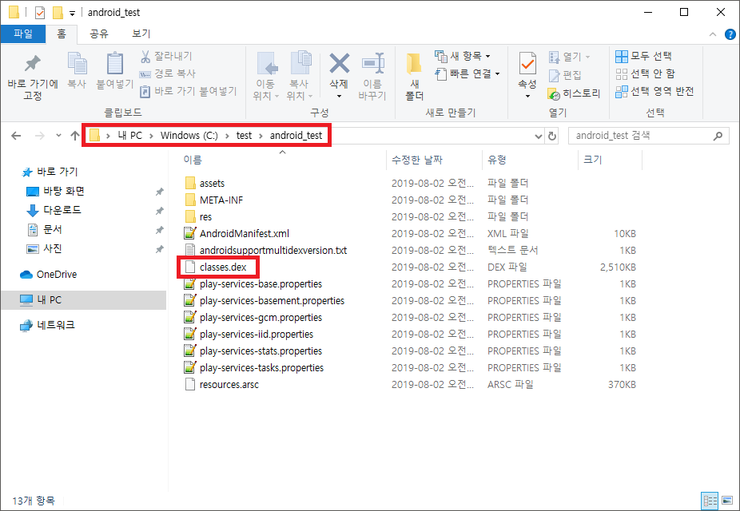Click the up-directory arrow icon

click(x=75, y=135)
